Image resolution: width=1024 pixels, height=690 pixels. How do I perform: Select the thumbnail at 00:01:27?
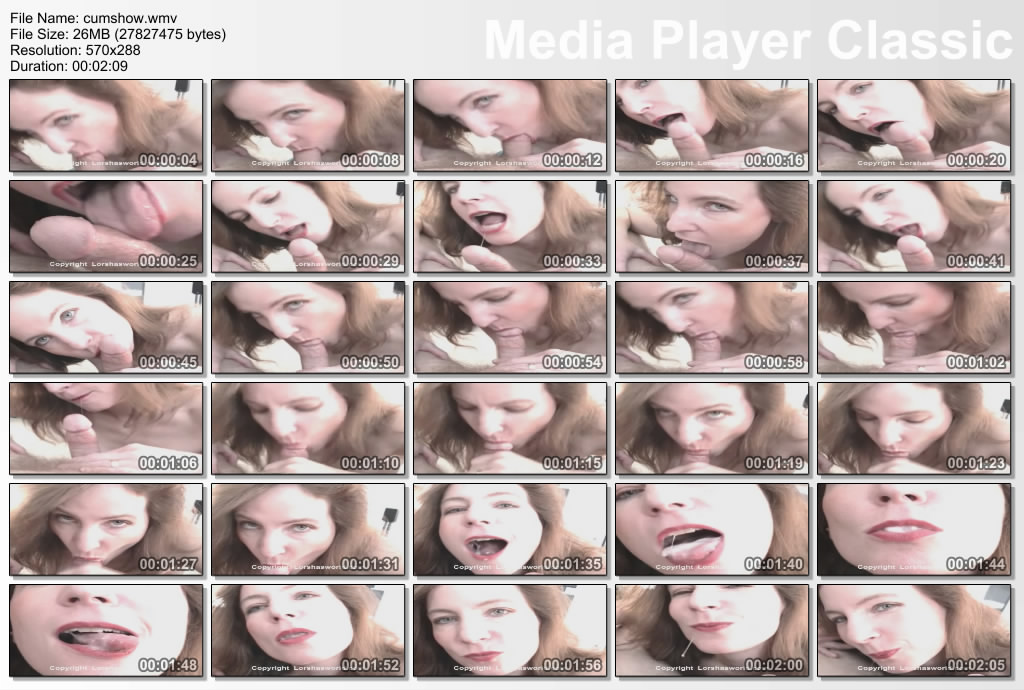(x=106, y=530)
